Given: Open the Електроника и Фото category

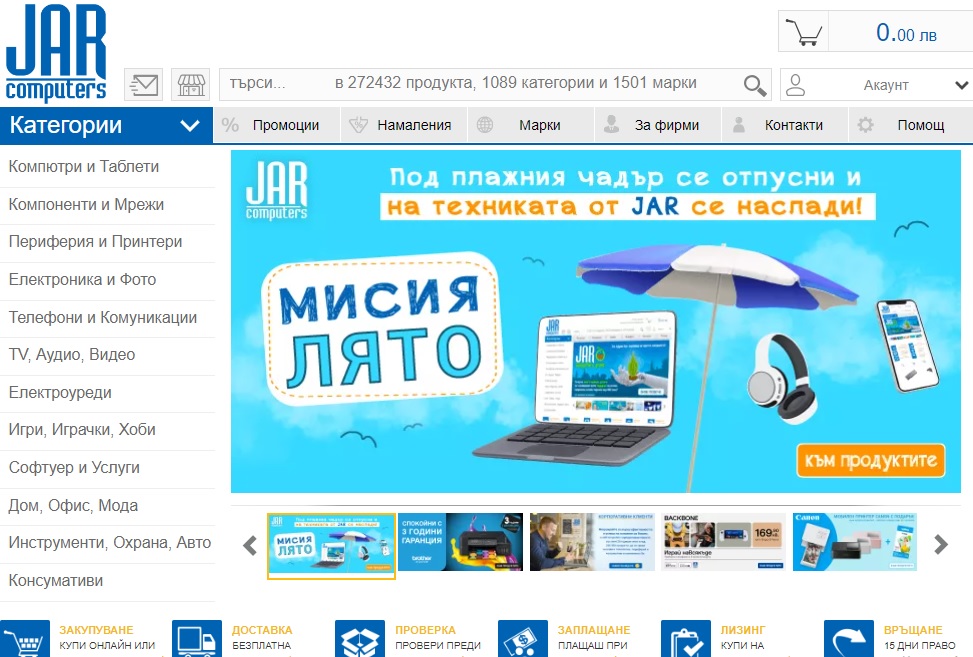Looking at the screenshot, I should tap(107, 280).
